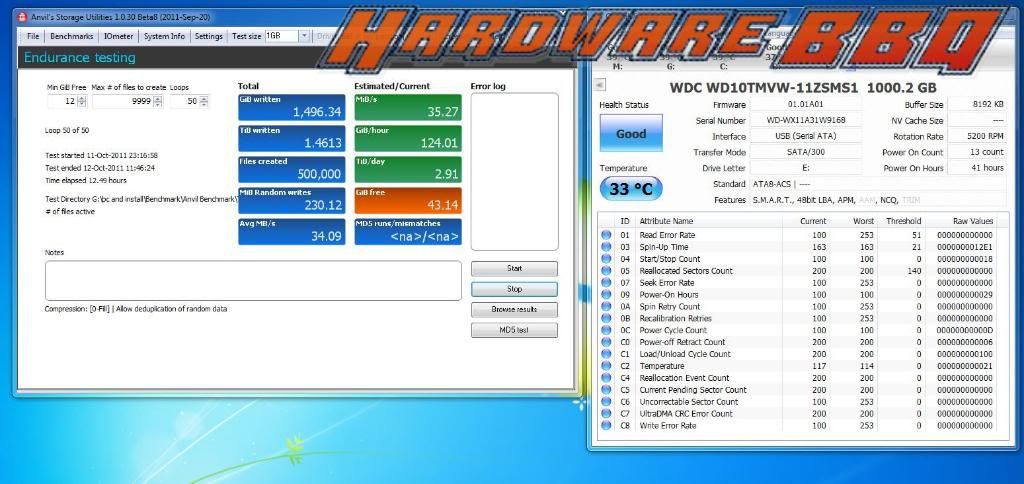1024x484 pixels.
Task: Open the Benchmarks menu
Action: coord(72,36)
